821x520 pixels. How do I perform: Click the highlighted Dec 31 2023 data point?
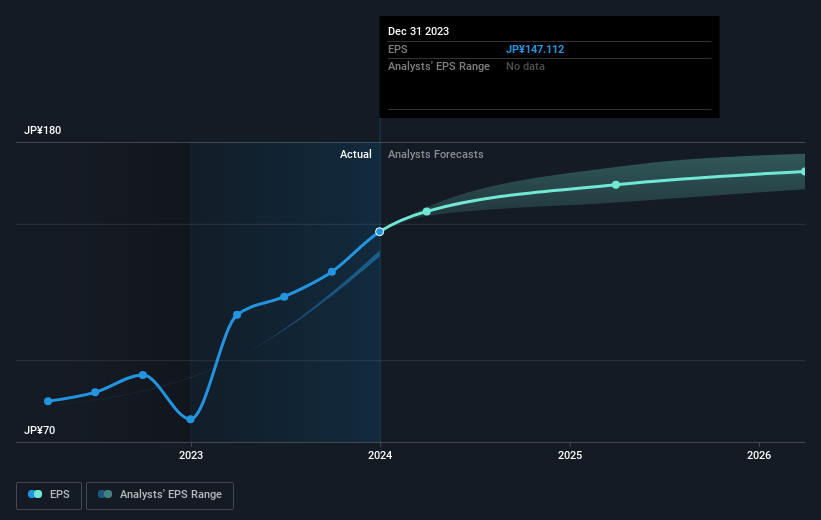point(380,231)
